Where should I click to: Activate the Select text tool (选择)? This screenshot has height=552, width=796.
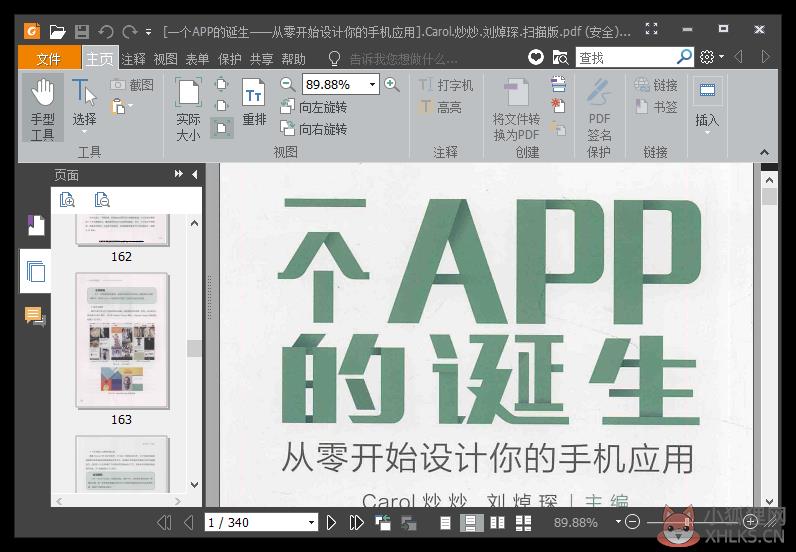[84, 106]
